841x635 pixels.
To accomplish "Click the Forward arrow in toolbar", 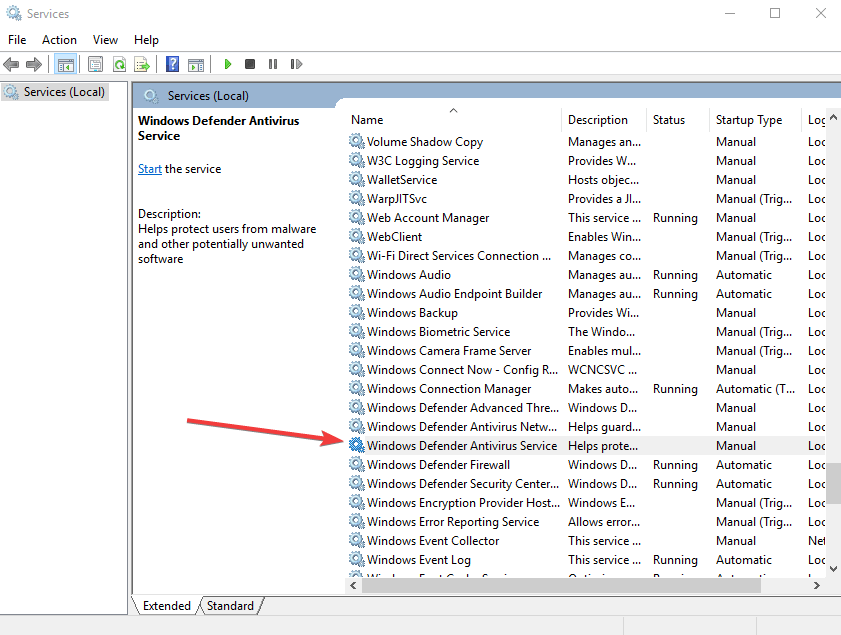I will [33, 64].
